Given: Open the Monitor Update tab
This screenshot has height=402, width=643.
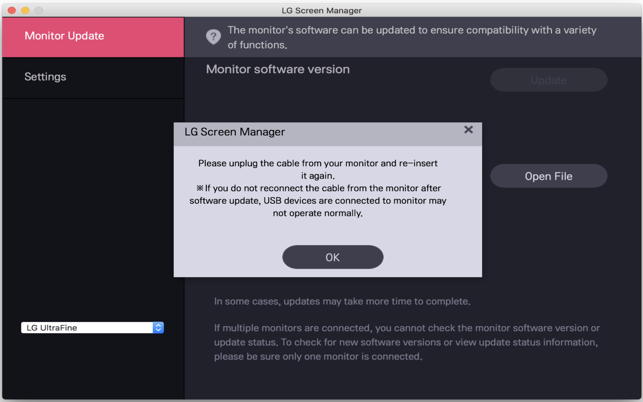Looking at the screenshot, I should coord(93,37).
